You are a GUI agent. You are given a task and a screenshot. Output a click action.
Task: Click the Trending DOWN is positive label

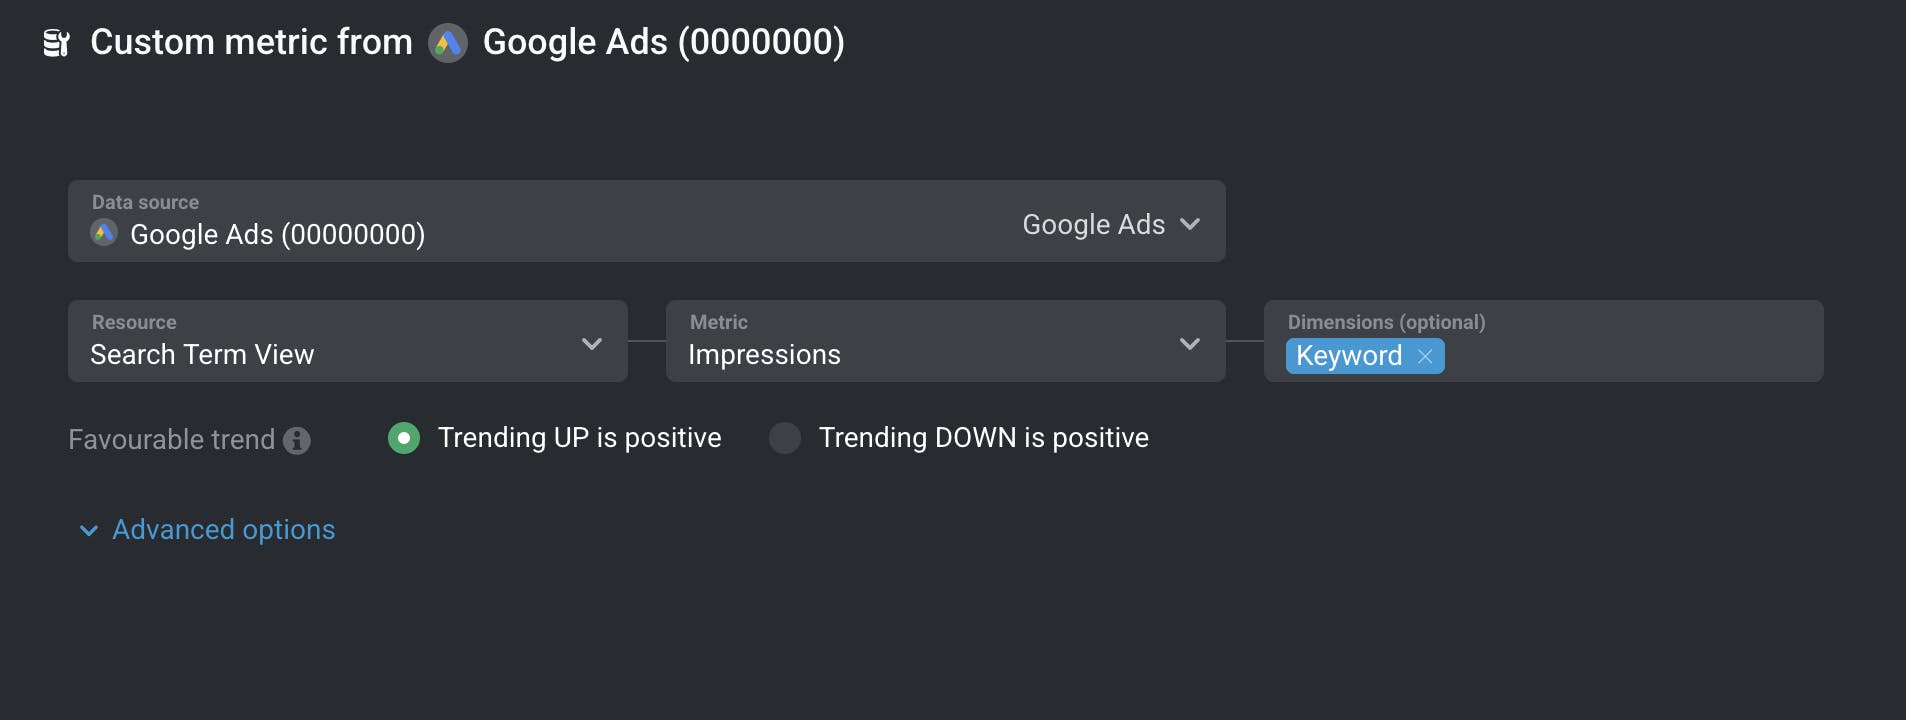[x=984, y=438]
